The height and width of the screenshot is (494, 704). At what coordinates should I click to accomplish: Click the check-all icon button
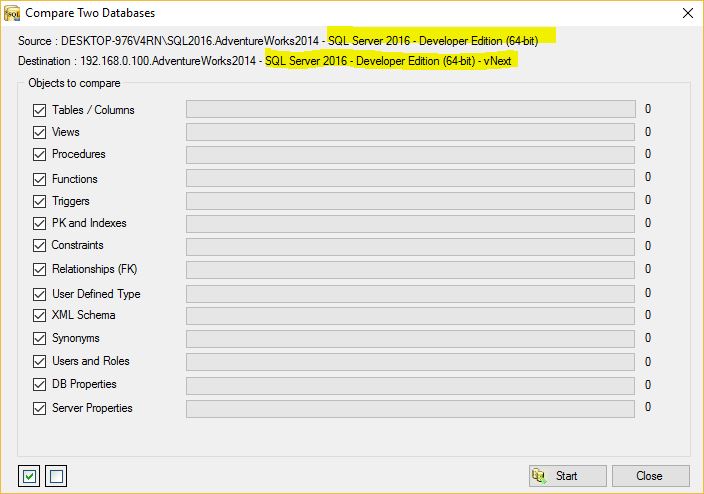[29, 476]
